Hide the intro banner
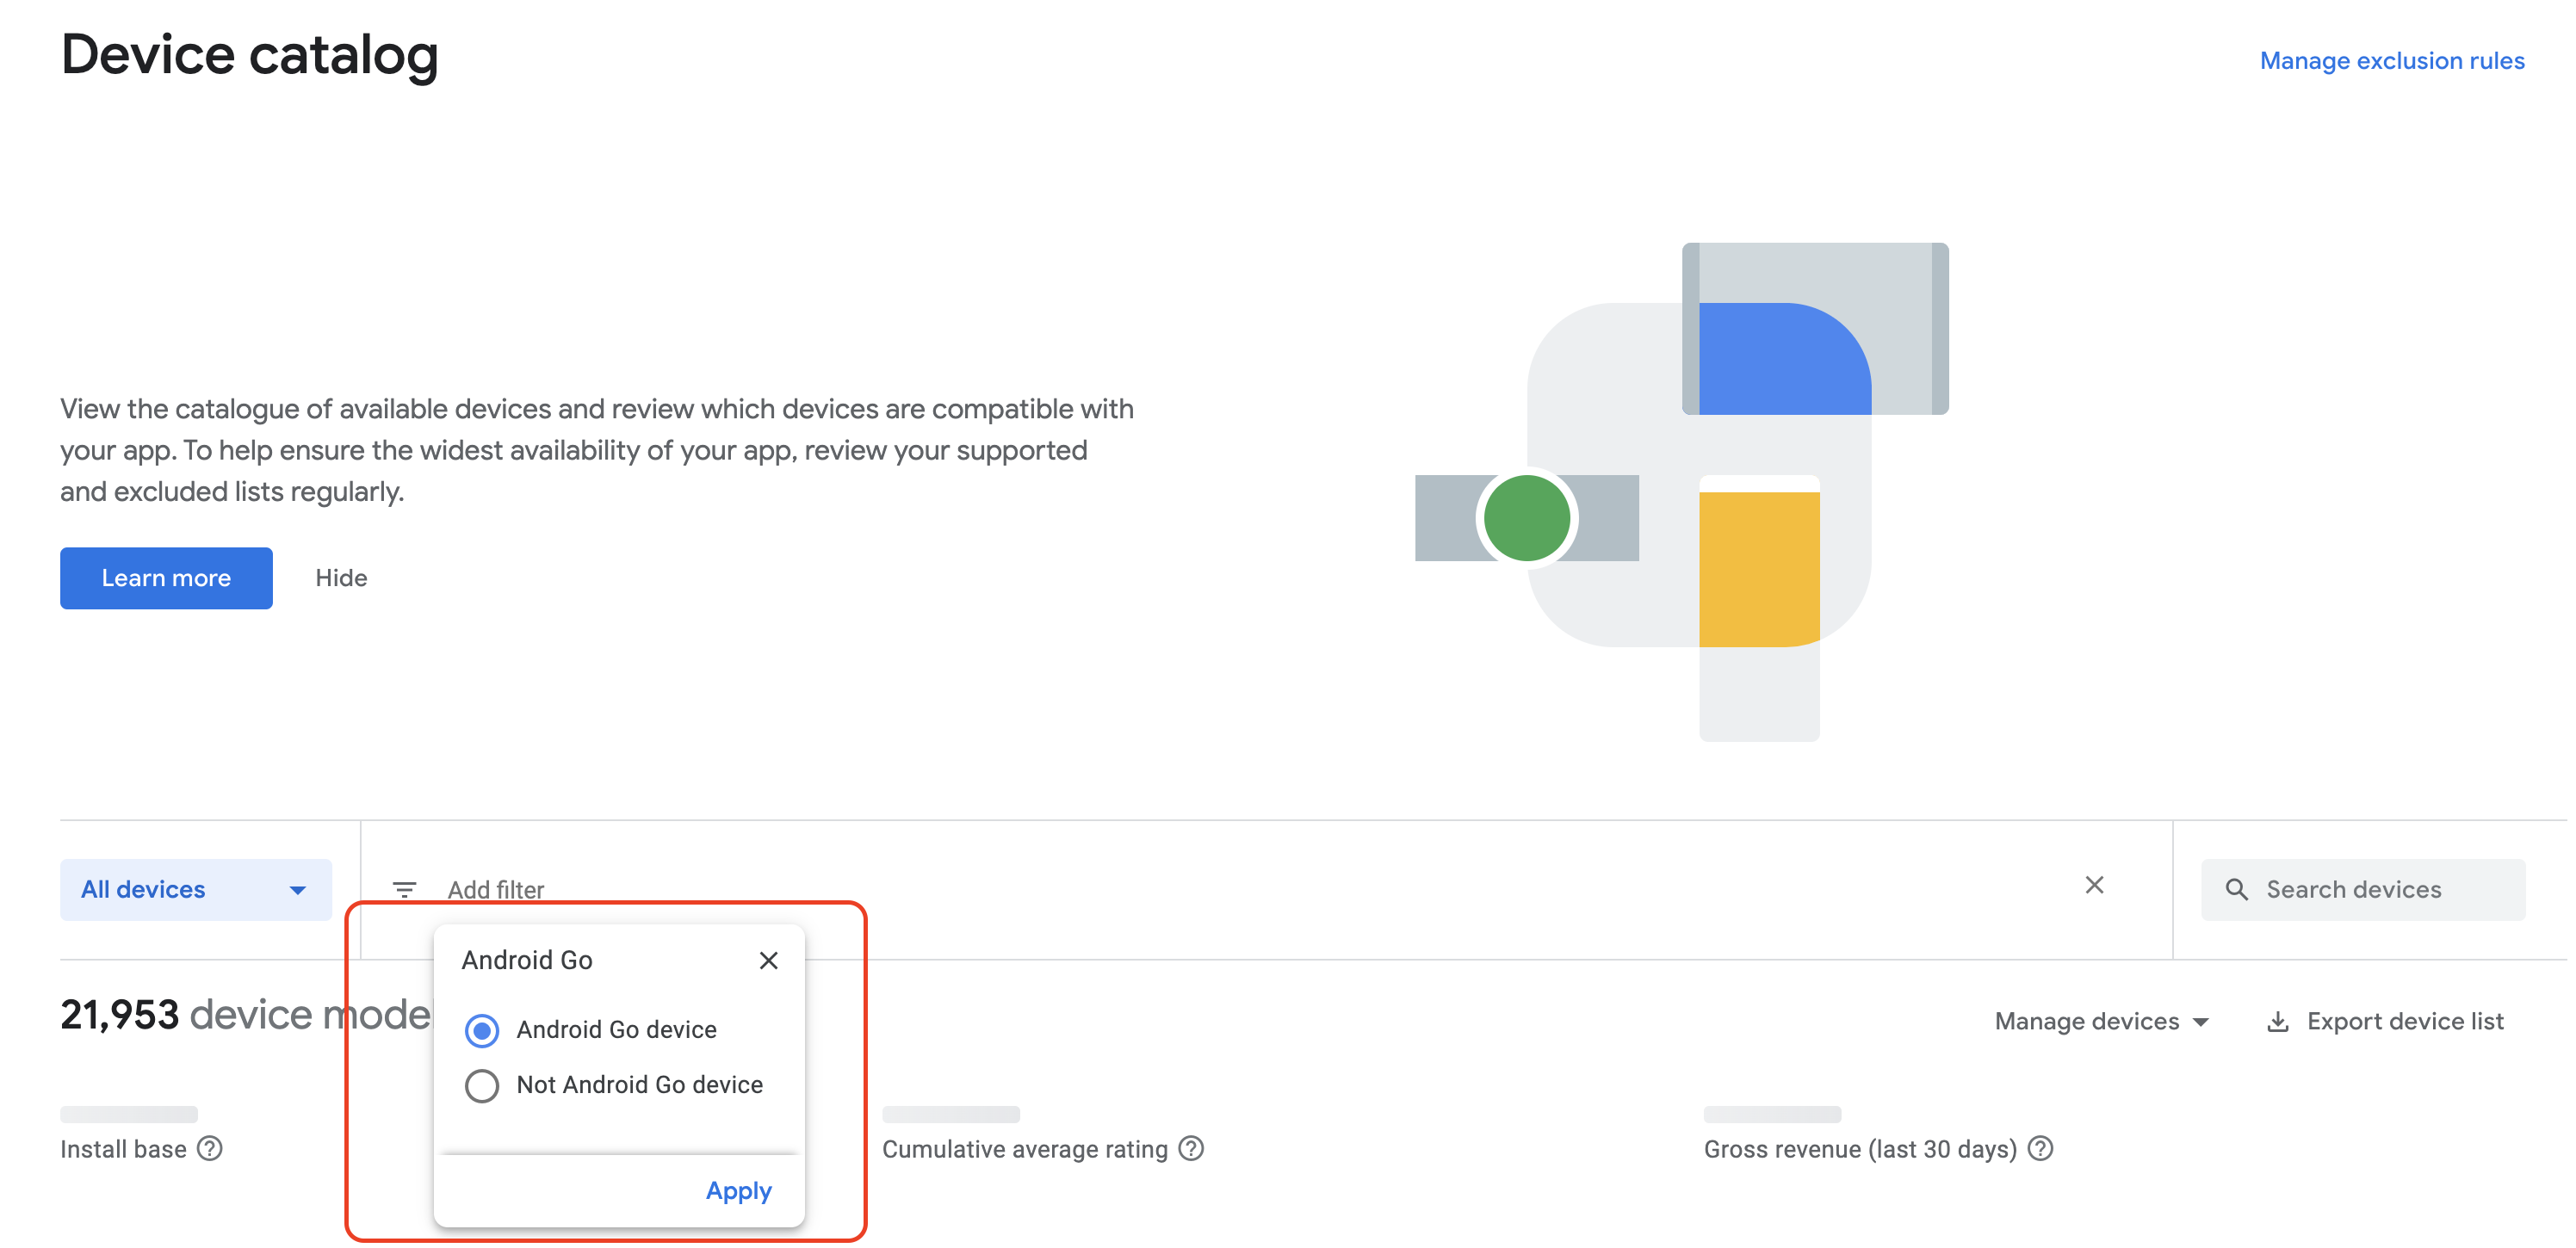The width and height of the screenshot is (2576, 1248). [x=341, y=578]
